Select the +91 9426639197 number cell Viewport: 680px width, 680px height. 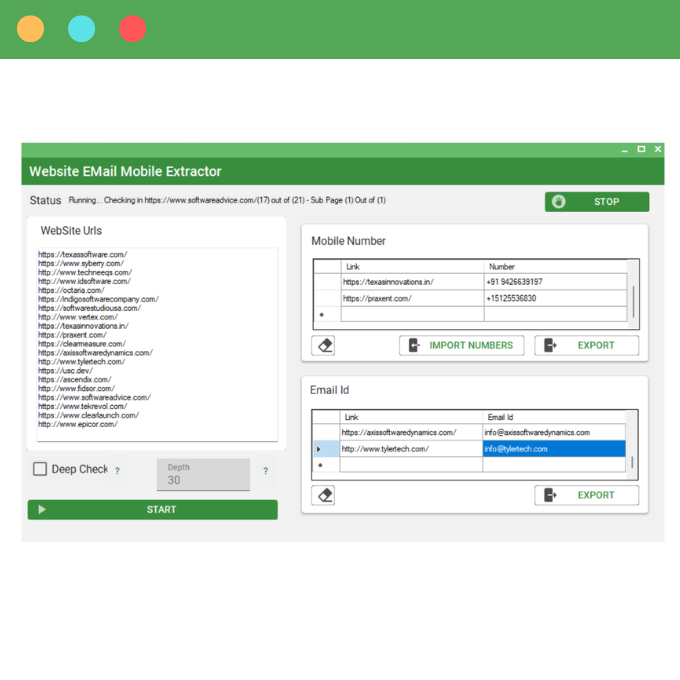[x=555, y=283]
